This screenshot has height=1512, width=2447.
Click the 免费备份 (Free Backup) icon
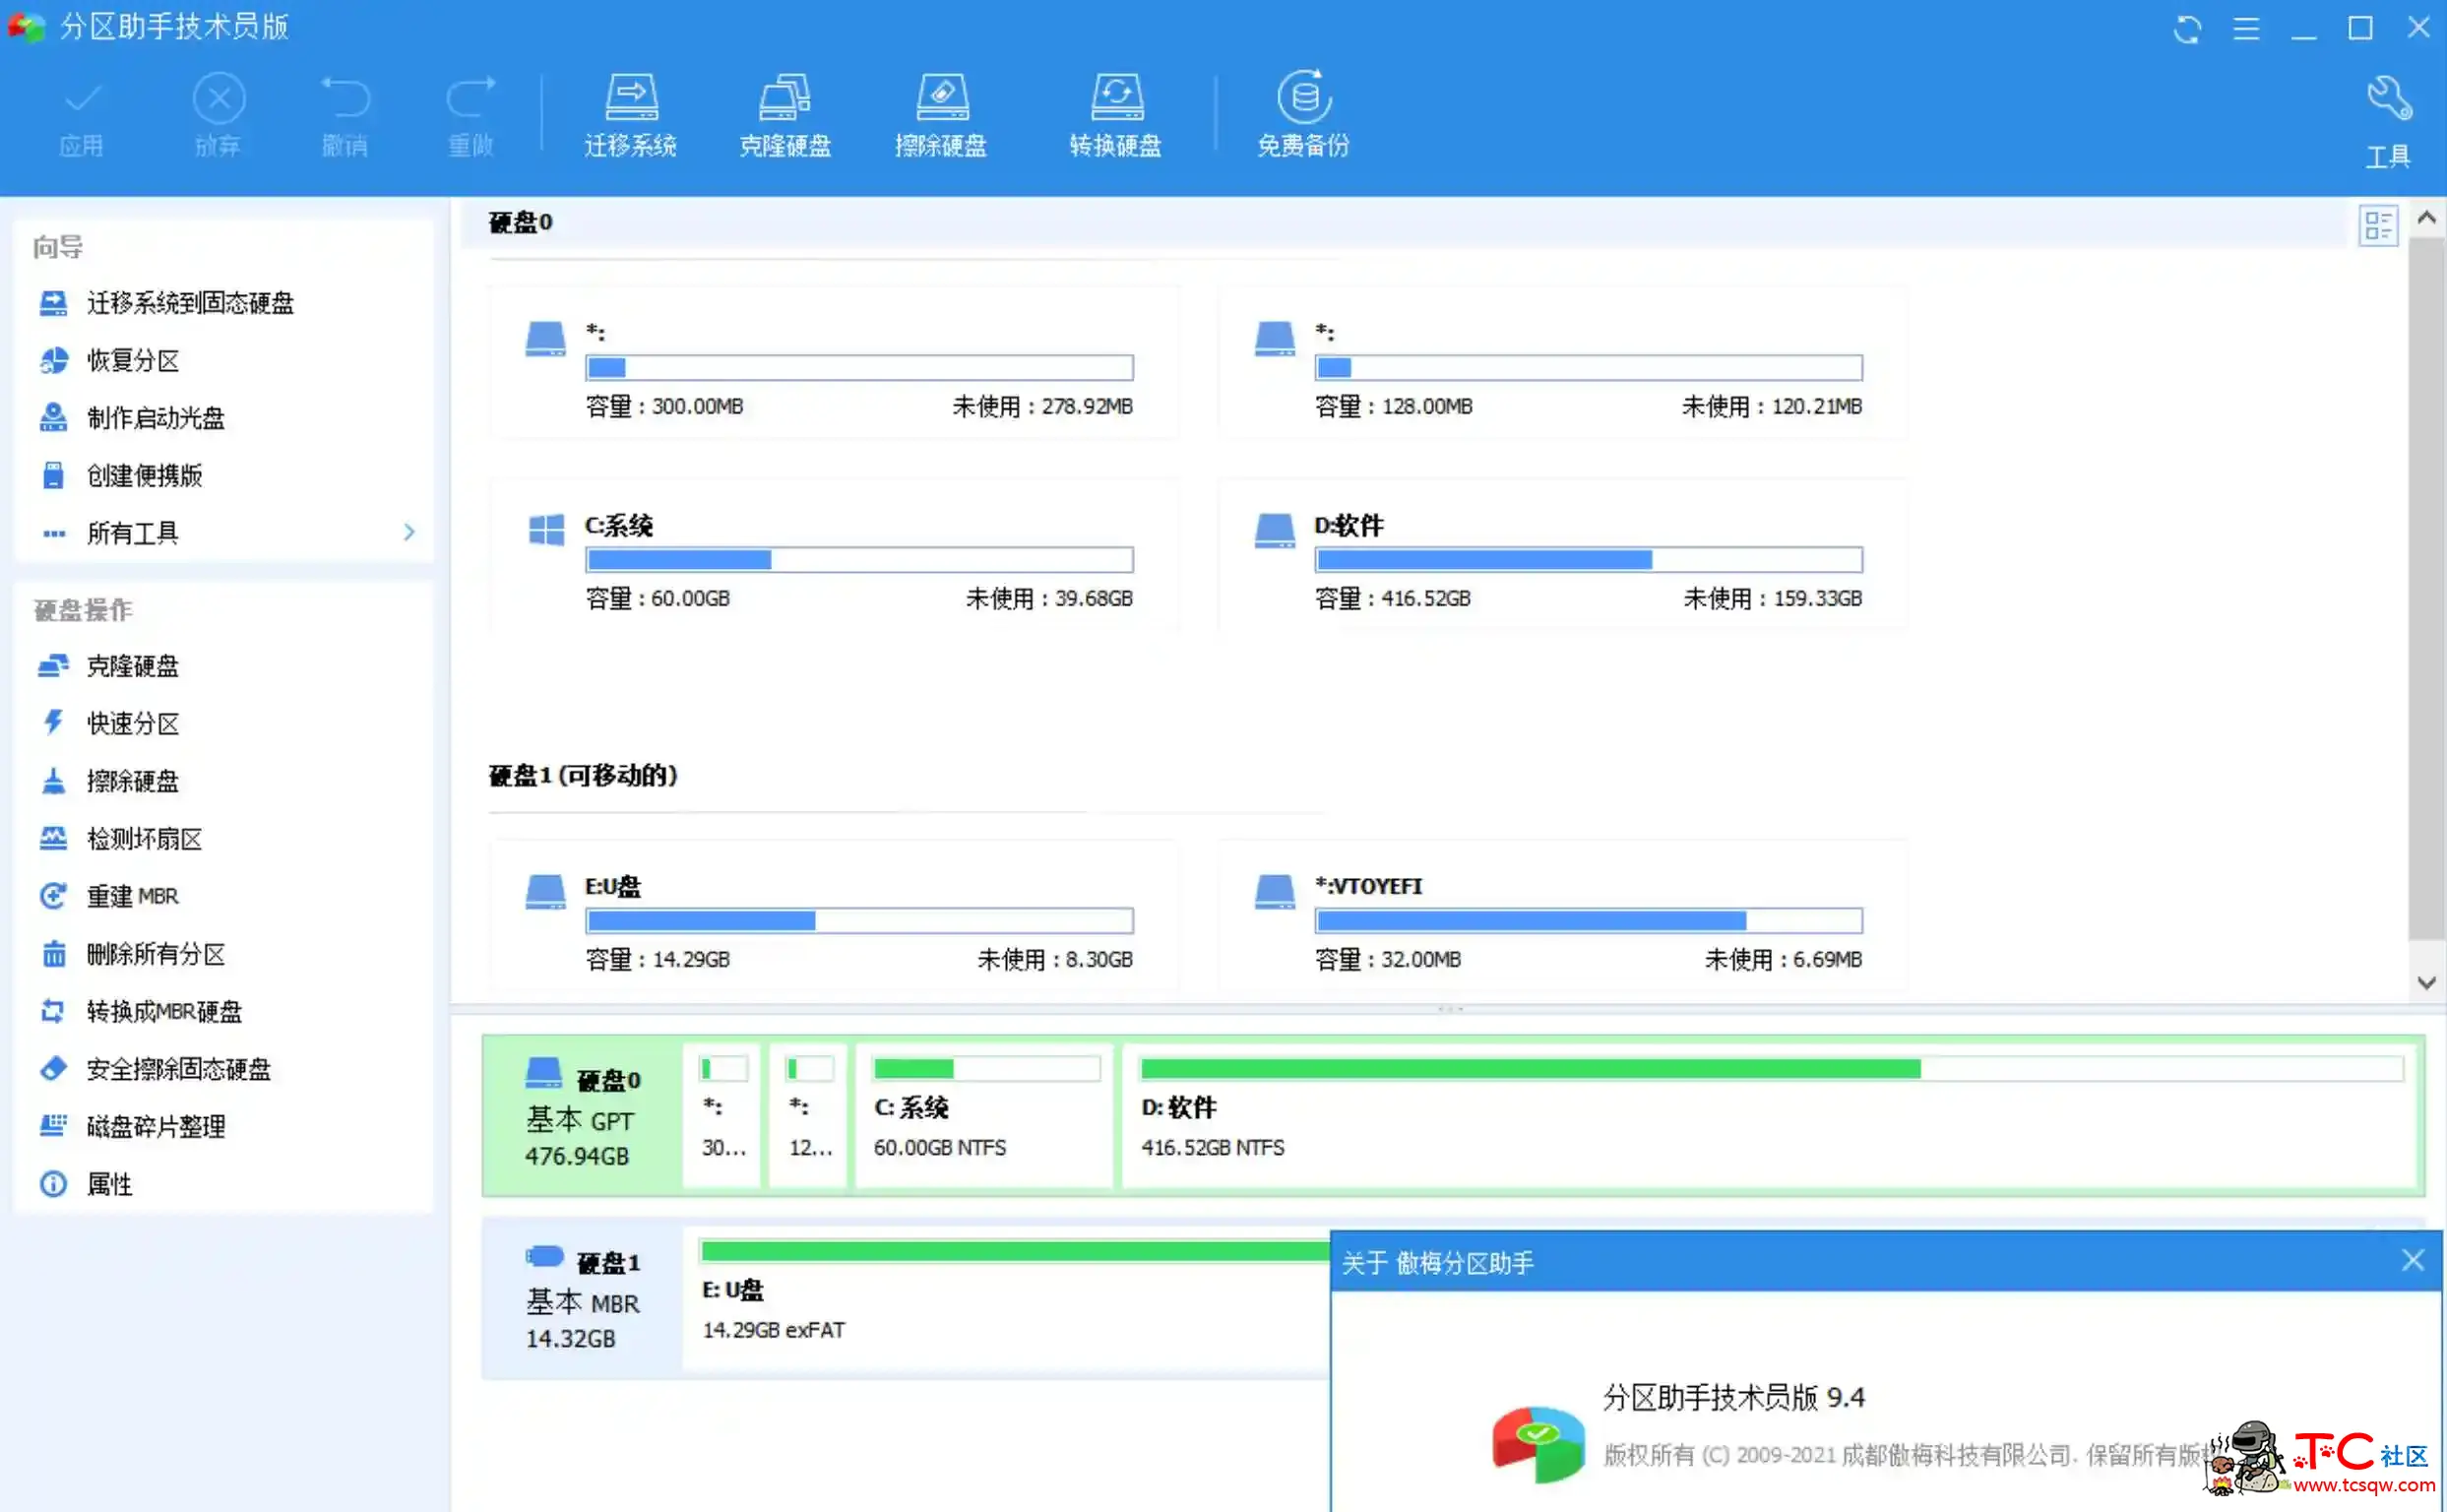click(x=1304, y=108)
